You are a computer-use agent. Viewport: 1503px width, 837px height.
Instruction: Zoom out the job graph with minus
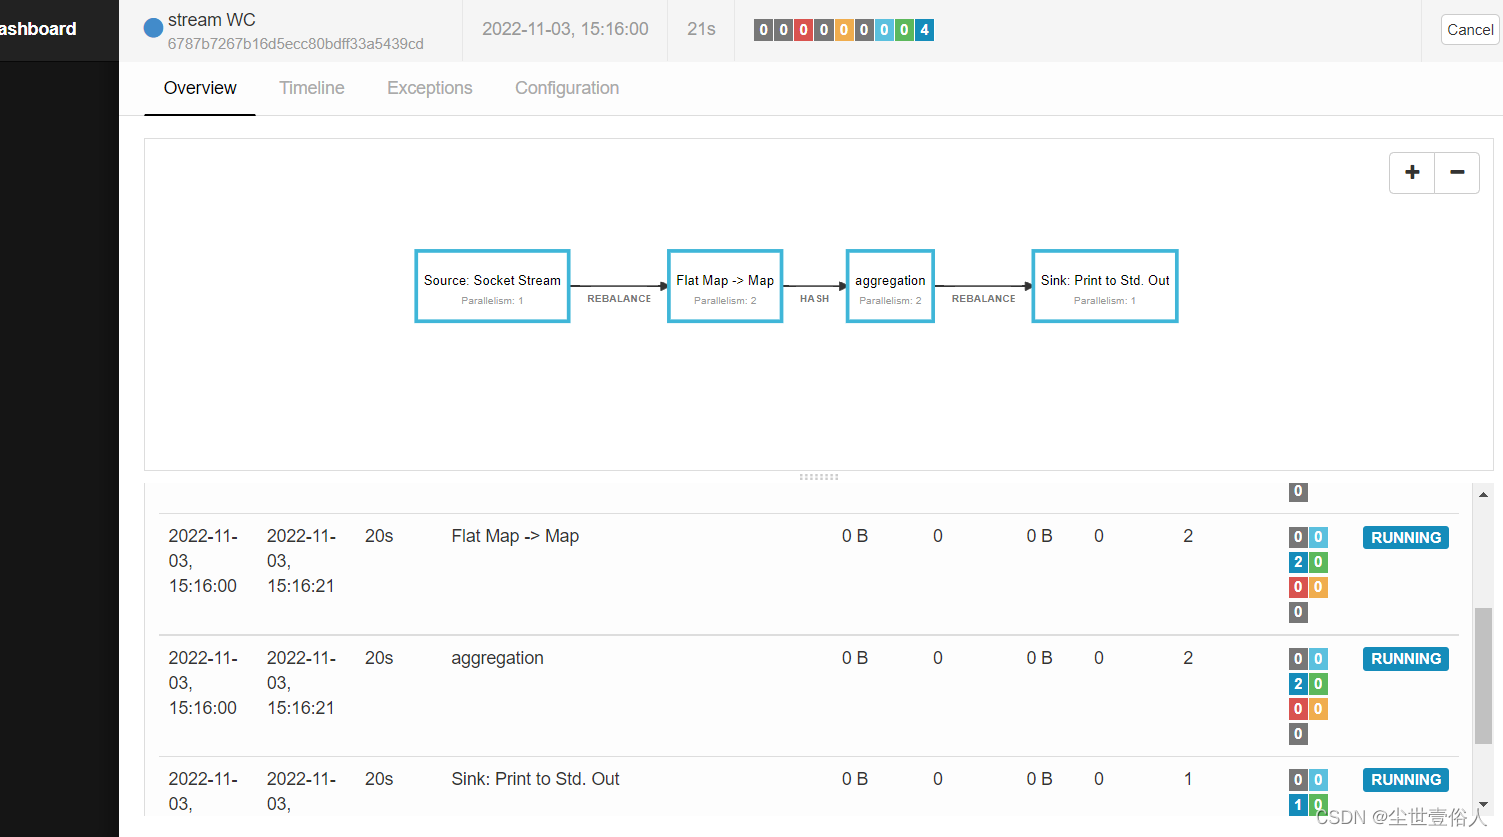(x=1457, y=173)
